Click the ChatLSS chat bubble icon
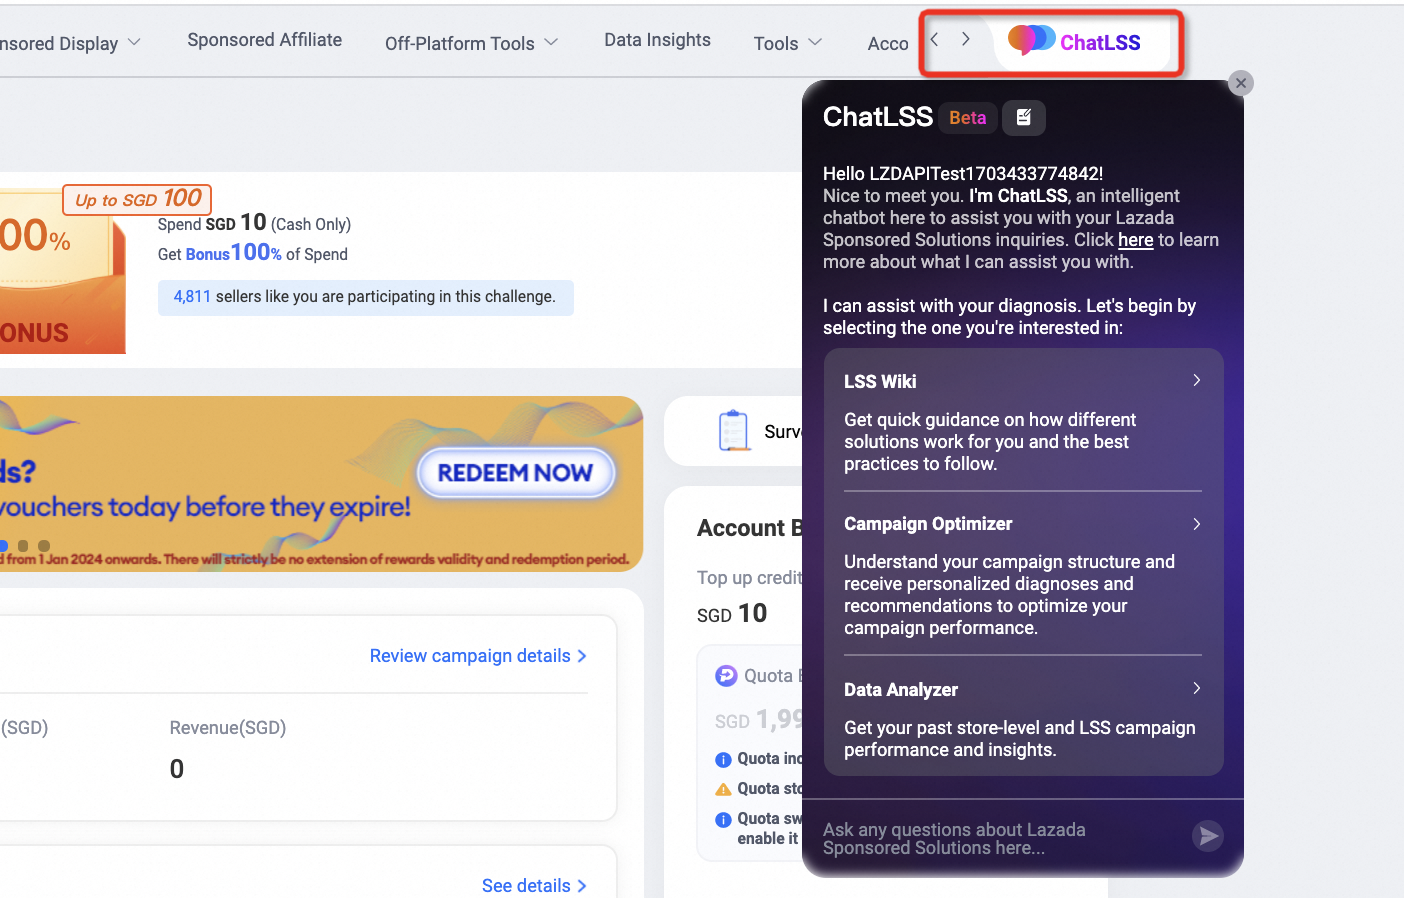The height and width of the screenshot is (898, 1404). pos(1031,40)
